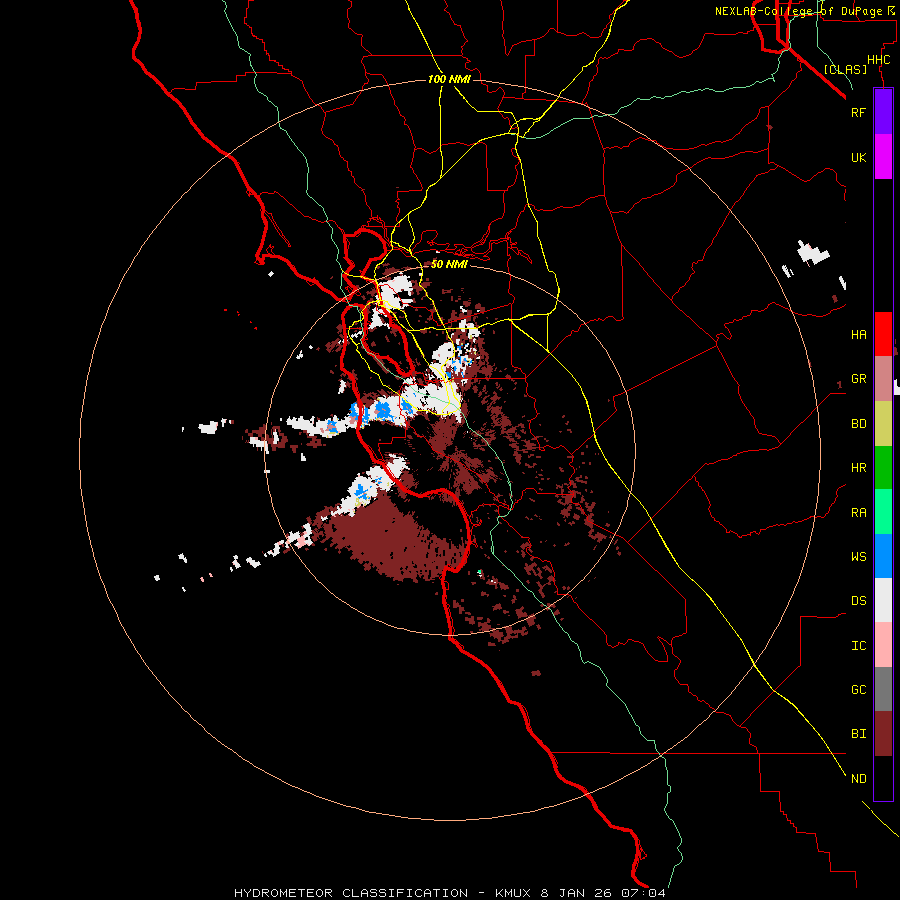The width and height of the screenshot is (900, 900).
Task: Click the BI legend label
Action: tap(858, 734)
